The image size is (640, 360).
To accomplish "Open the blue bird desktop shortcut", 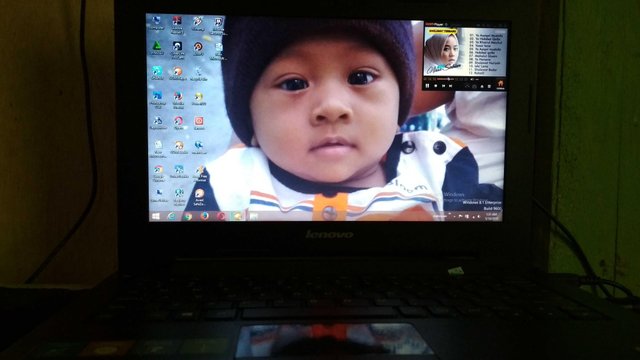I will click(x=199, y=145).
